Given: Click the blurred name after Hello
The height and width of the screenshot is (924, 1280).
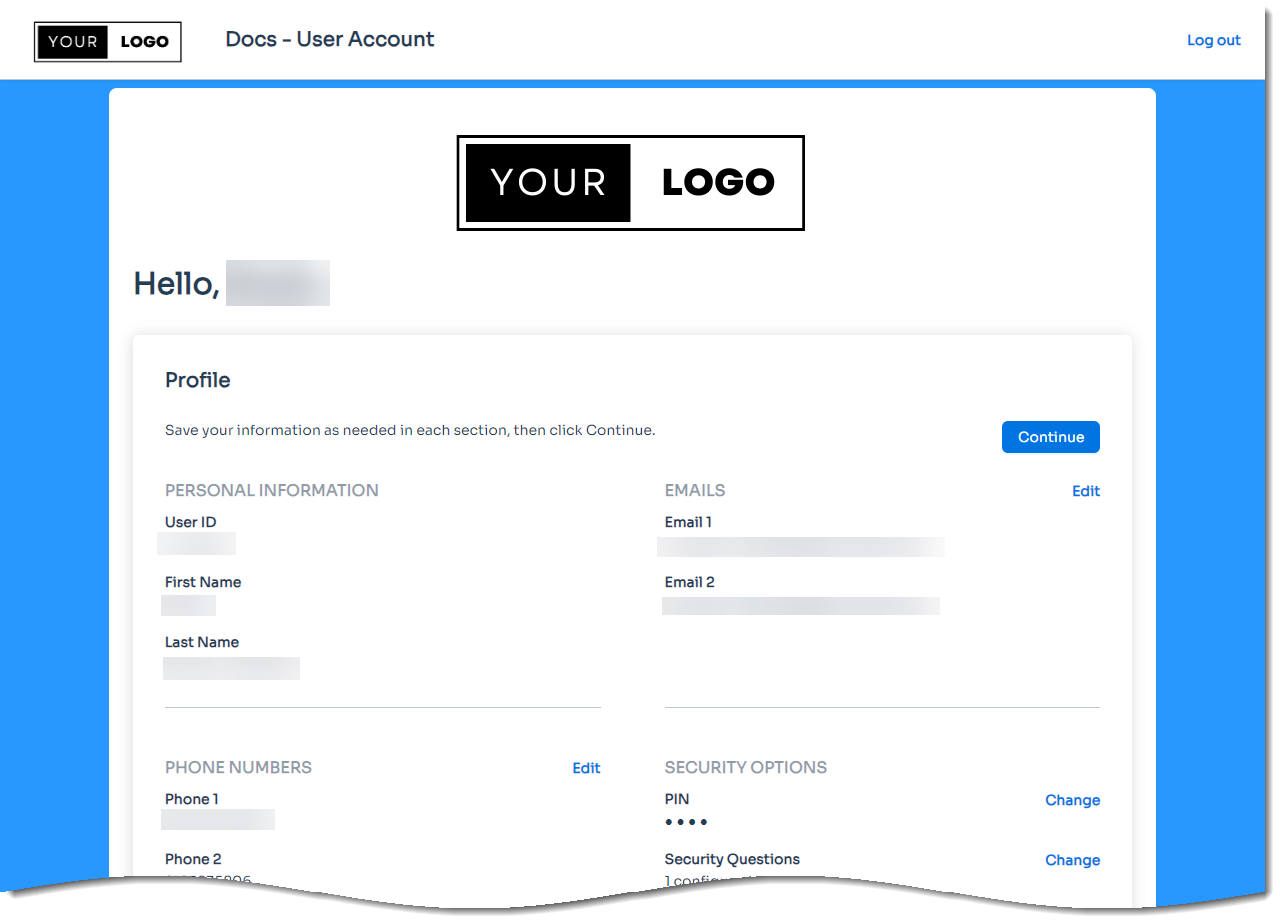Looking at the screenshot, I should click(x=278, y=284).
